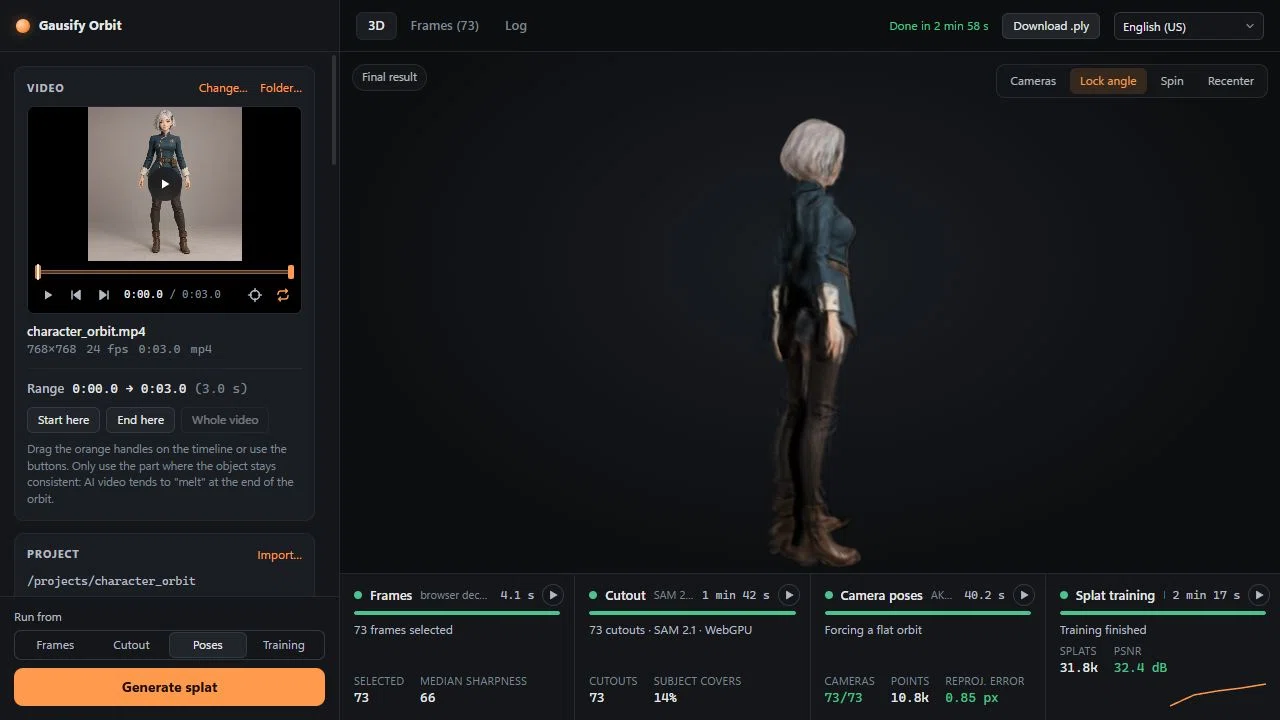Click the large play overlay on the video preview

165,184
